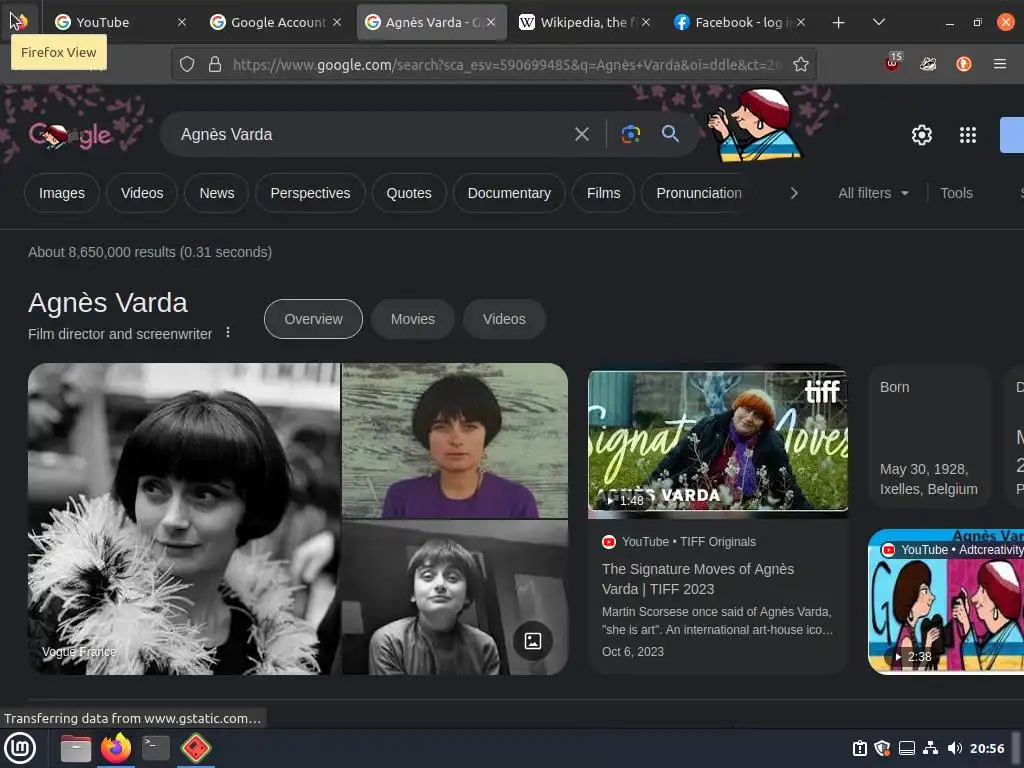Screen dimensions: 1024x768
Task: Open Firefox View button
Action: click(18, 22)
